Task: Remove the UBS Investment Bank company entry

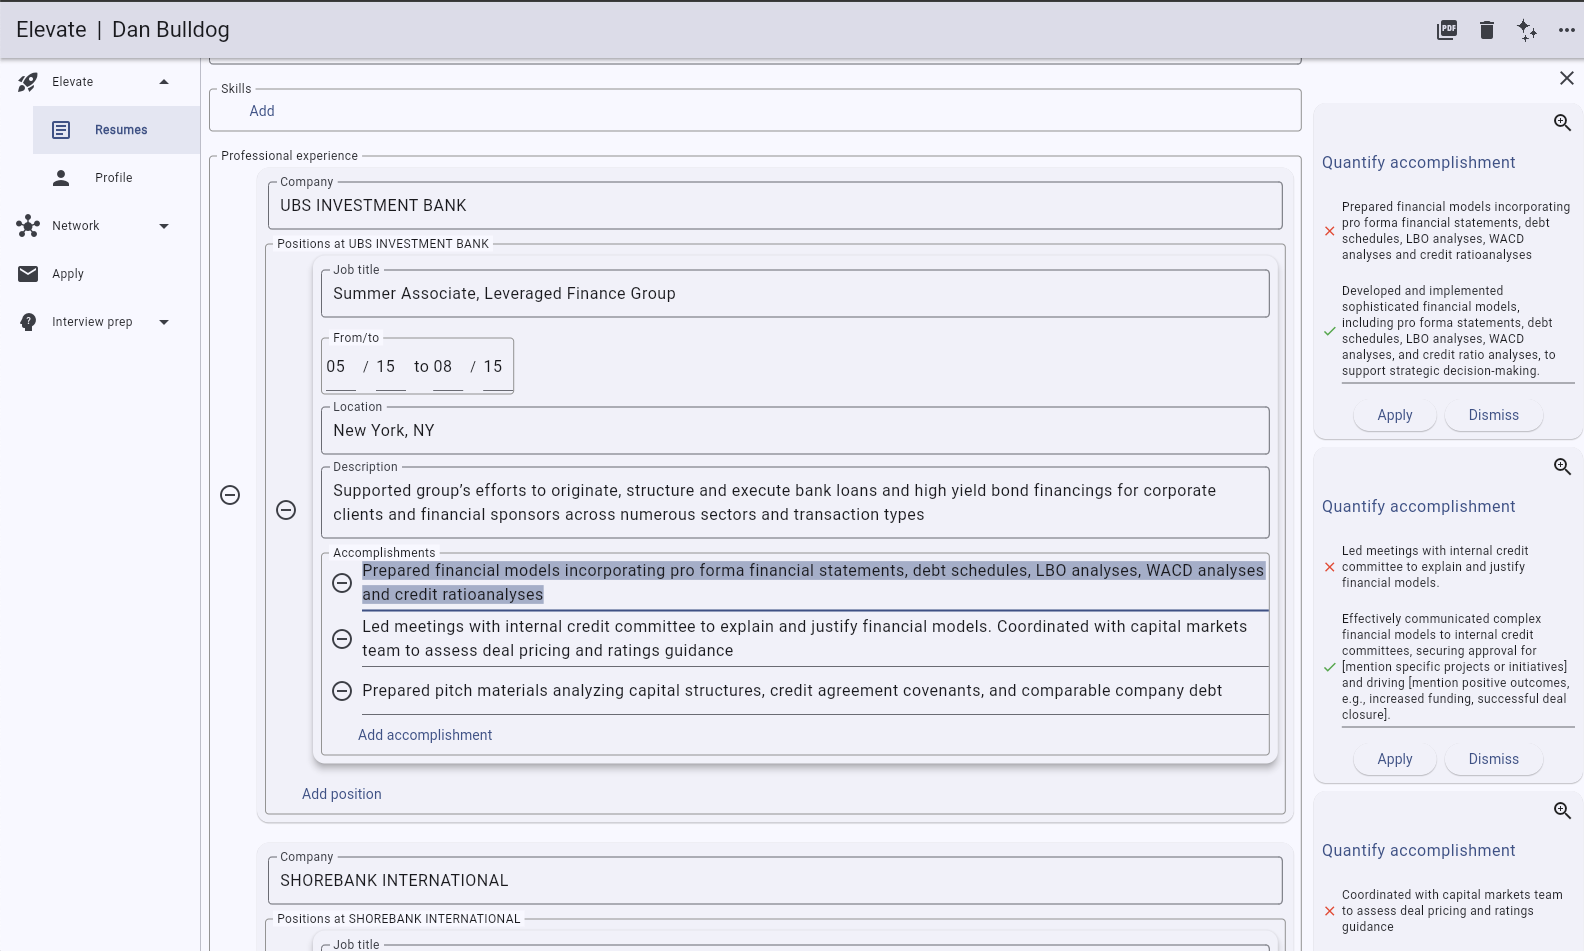Action: [230, 495]
